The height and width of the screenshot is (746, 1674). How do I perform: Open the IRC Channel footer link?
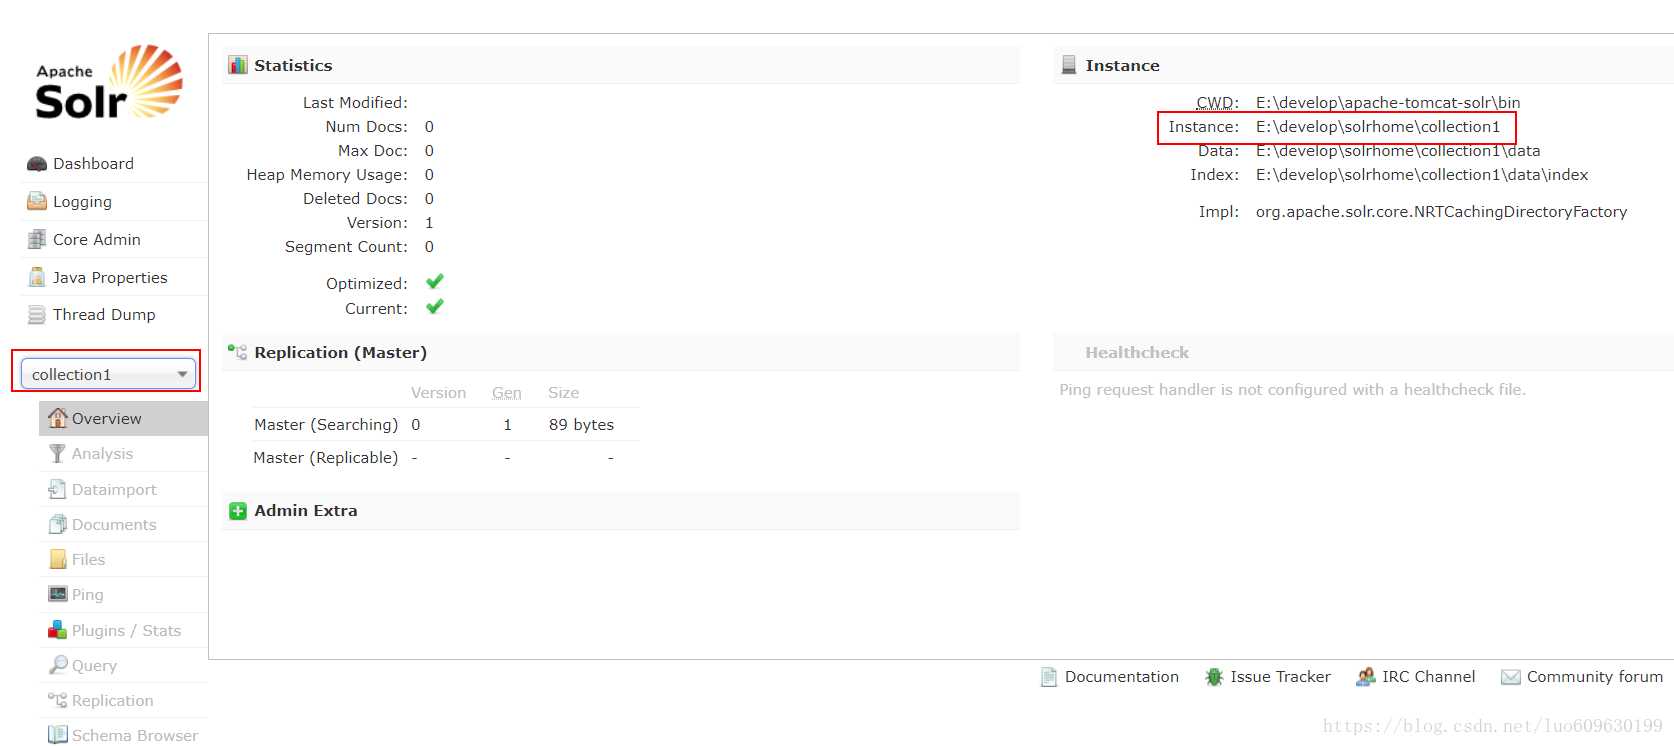[x=1429, y=677]
